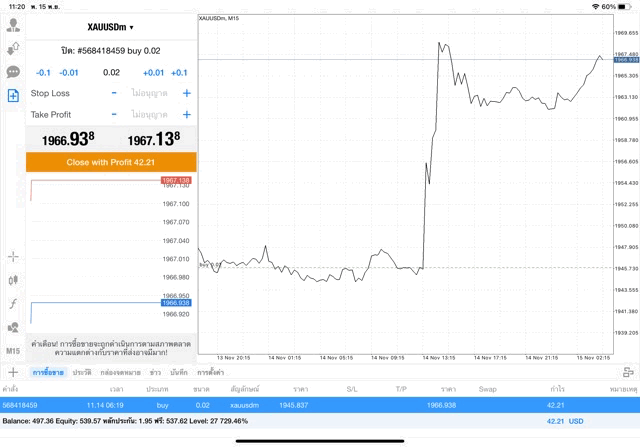Open the candlestick chart type icon
640x447 pixels.
coord(13,280)
